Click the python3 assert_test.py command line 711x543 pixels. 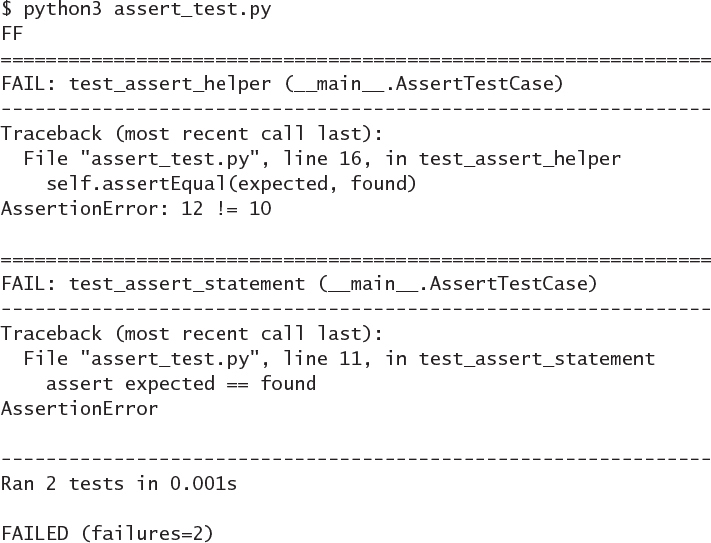148,10
